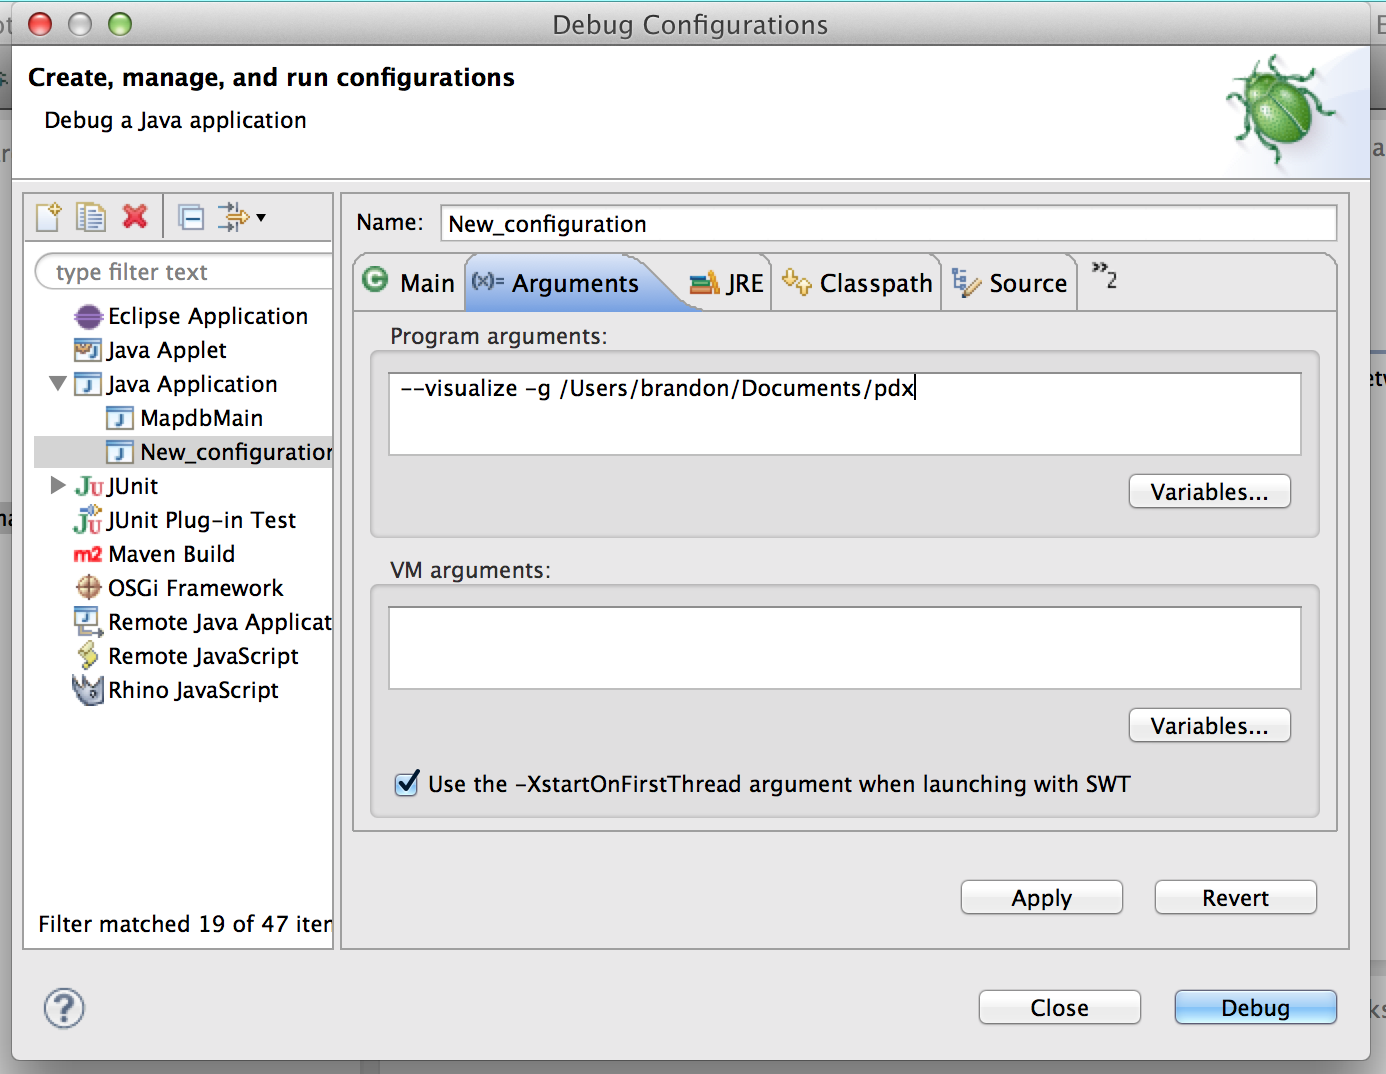The height and width of the screenshot is (1074, 1386).
Task: Select New_configuration in the tree
Action: coord(236,452)
